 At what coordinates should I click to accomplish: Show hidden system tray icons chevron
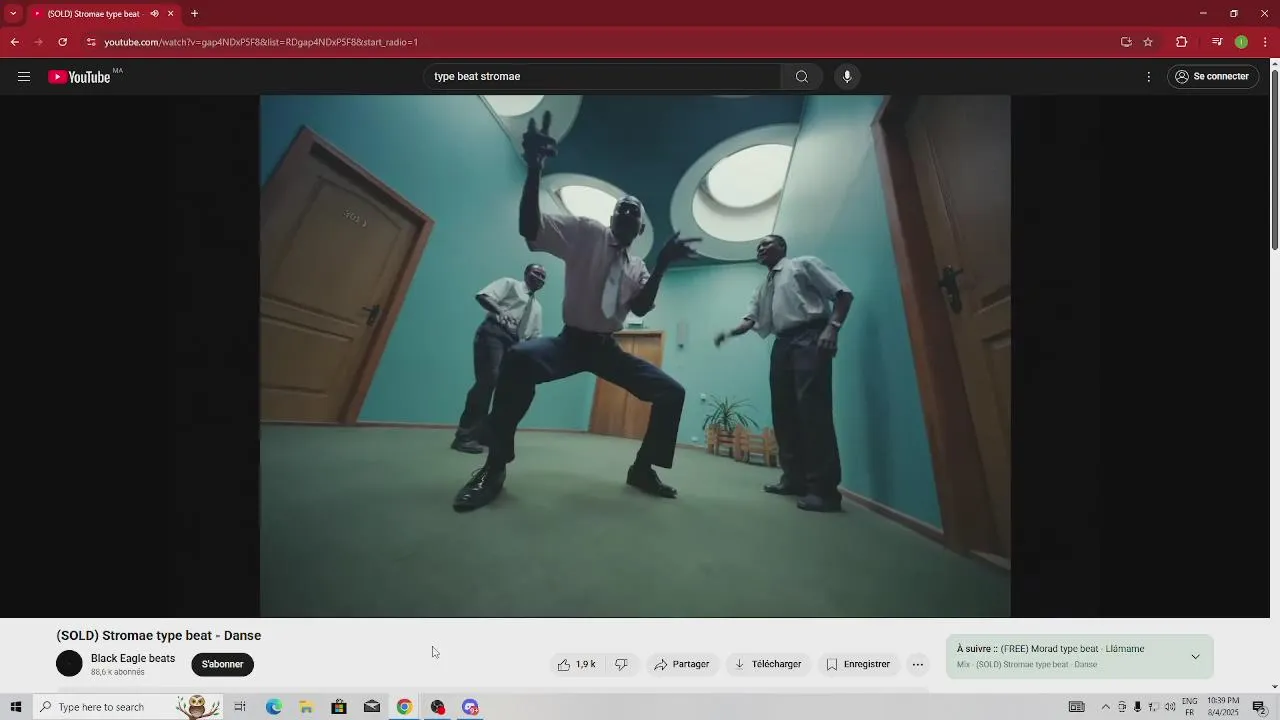(x=1105, y=707)
